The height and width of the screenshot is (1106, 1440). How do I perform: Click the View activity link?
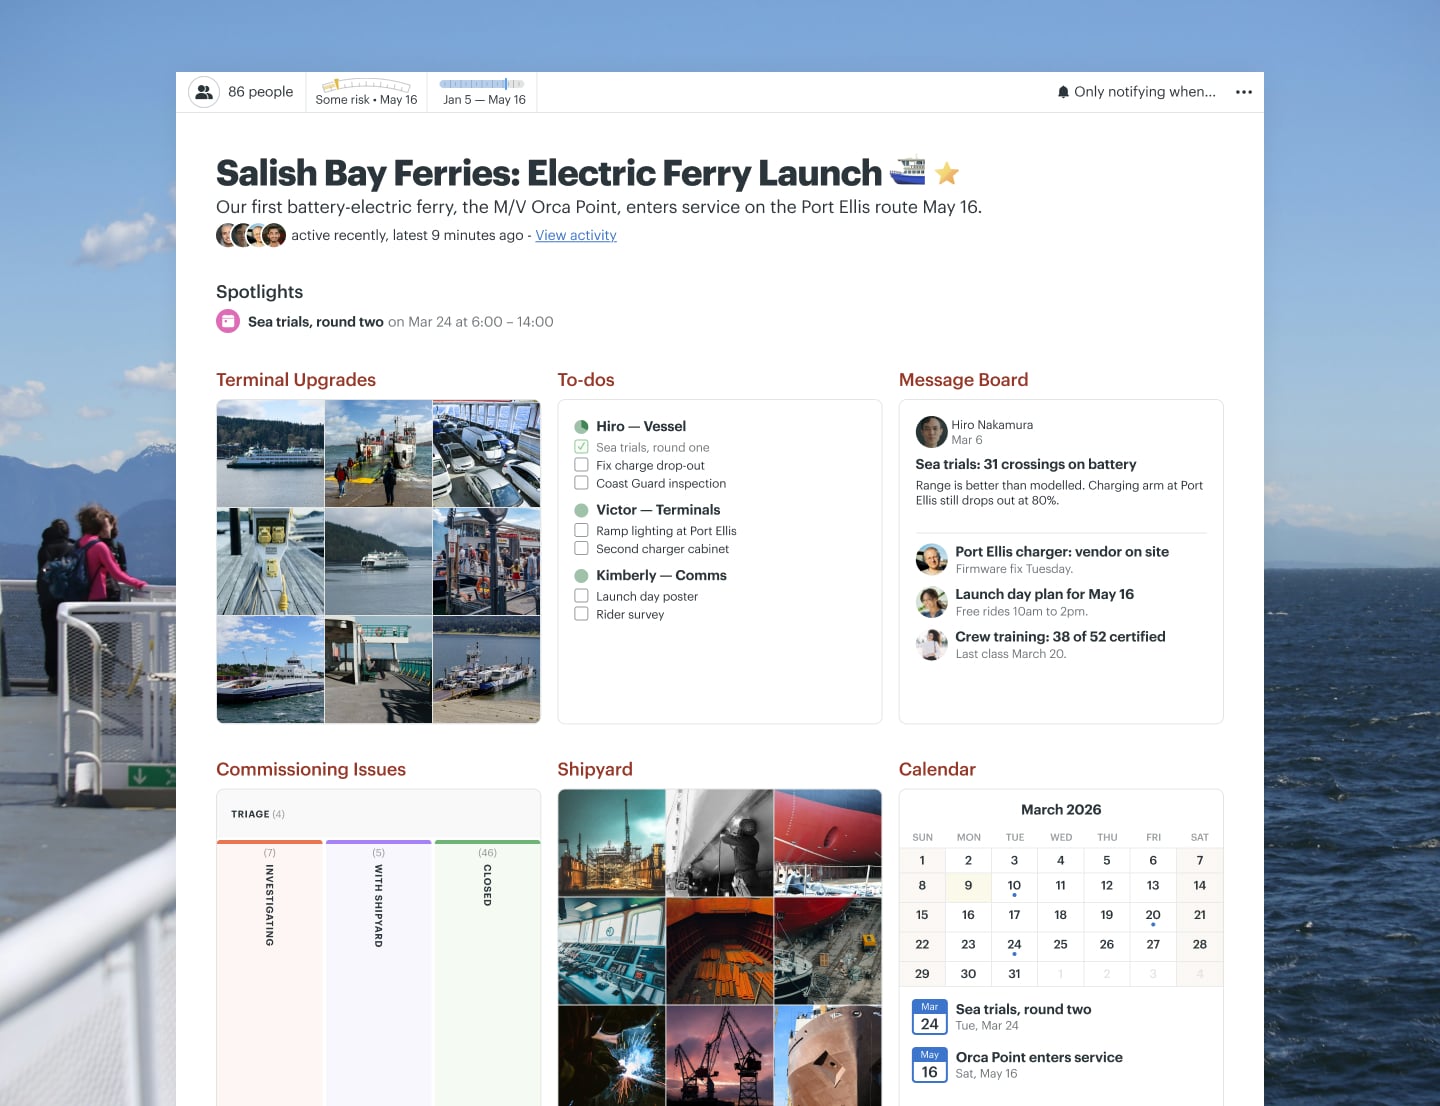576,235
